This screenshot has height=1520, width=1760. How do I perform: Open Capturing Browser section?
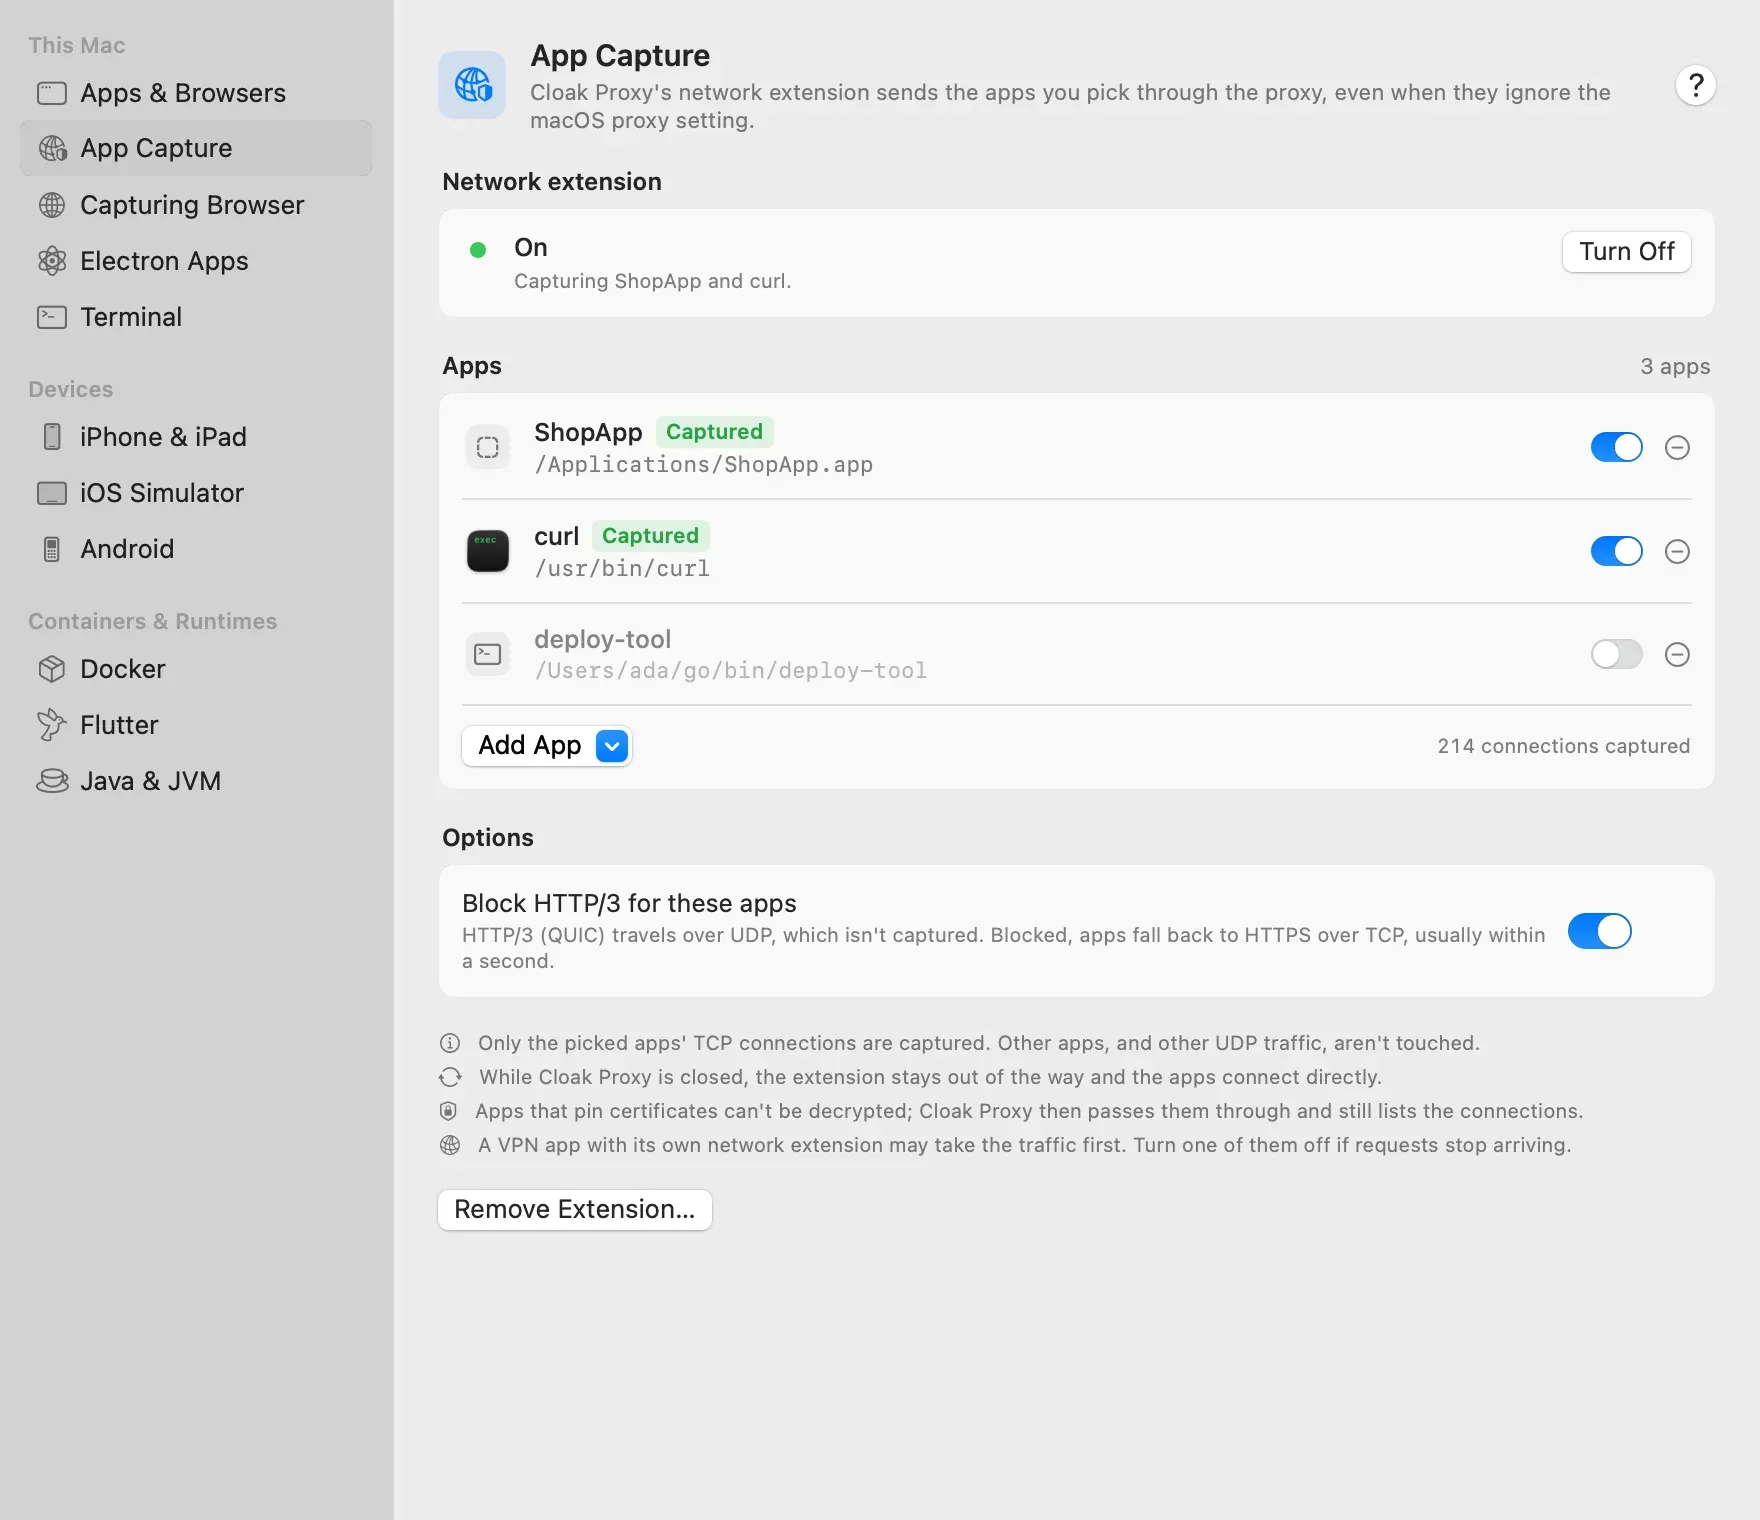pos(196,205)
